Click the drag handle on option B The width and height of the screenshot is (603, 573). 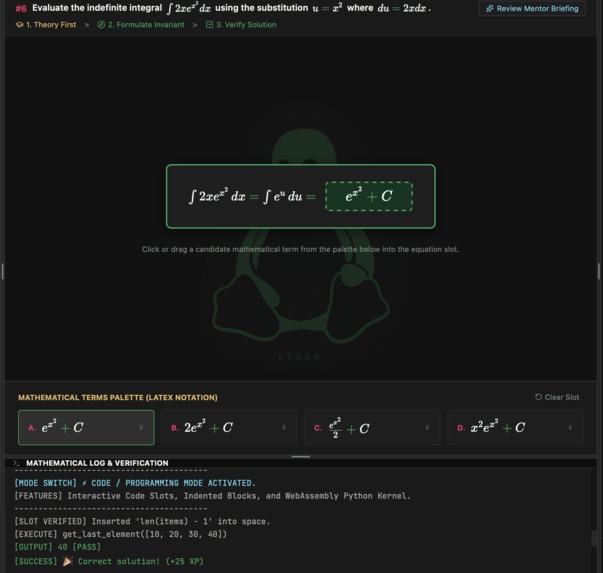(x=284, y=428)
